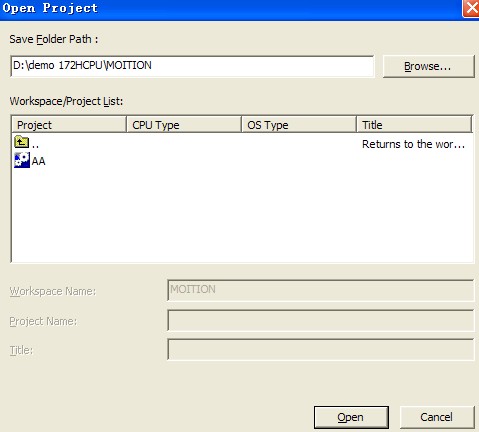This screenshot has height=432, width=479.
Task: Cancel the Open Project dialog
Action: [x=437, y=417]
